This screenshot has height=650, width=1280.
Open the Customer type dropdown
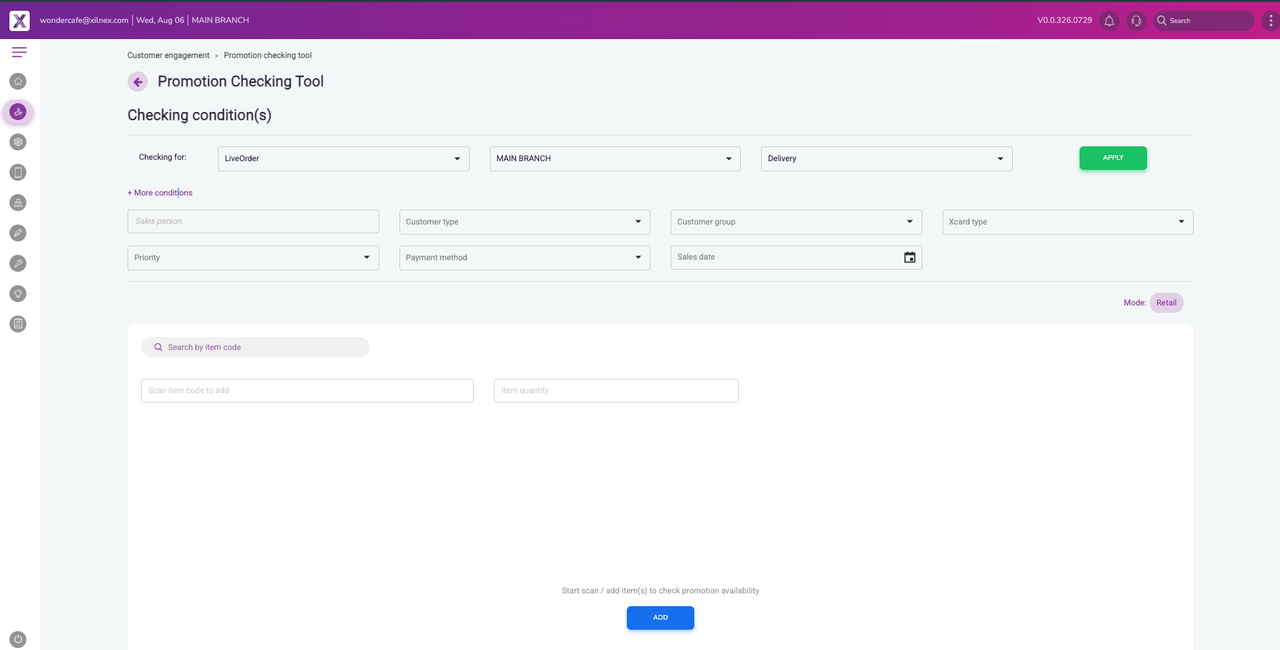click(524, 222)
